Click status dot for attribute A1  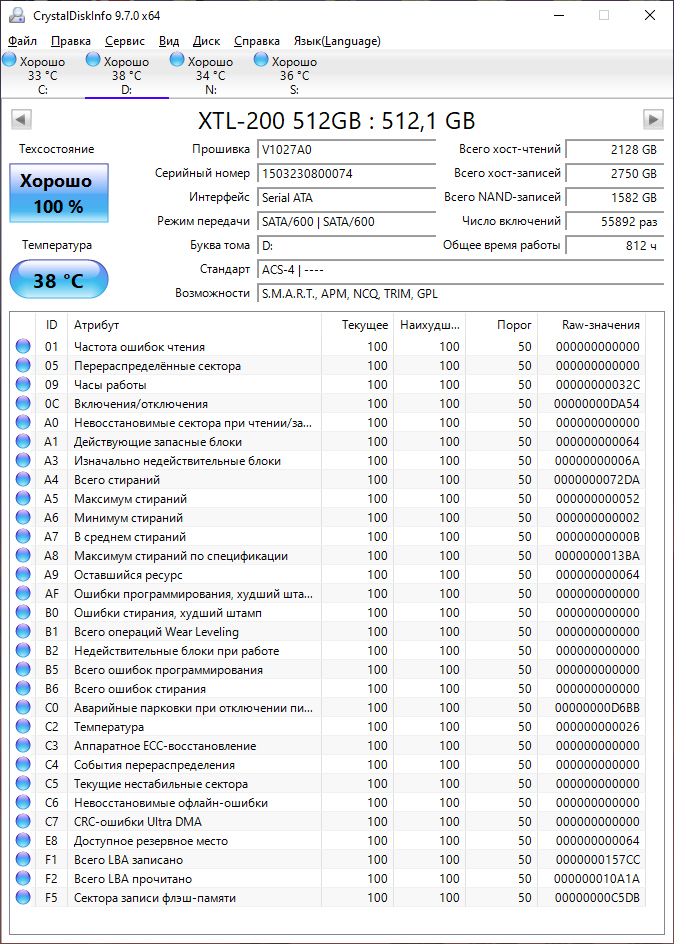pyautogui.click(x=23, y=441)
